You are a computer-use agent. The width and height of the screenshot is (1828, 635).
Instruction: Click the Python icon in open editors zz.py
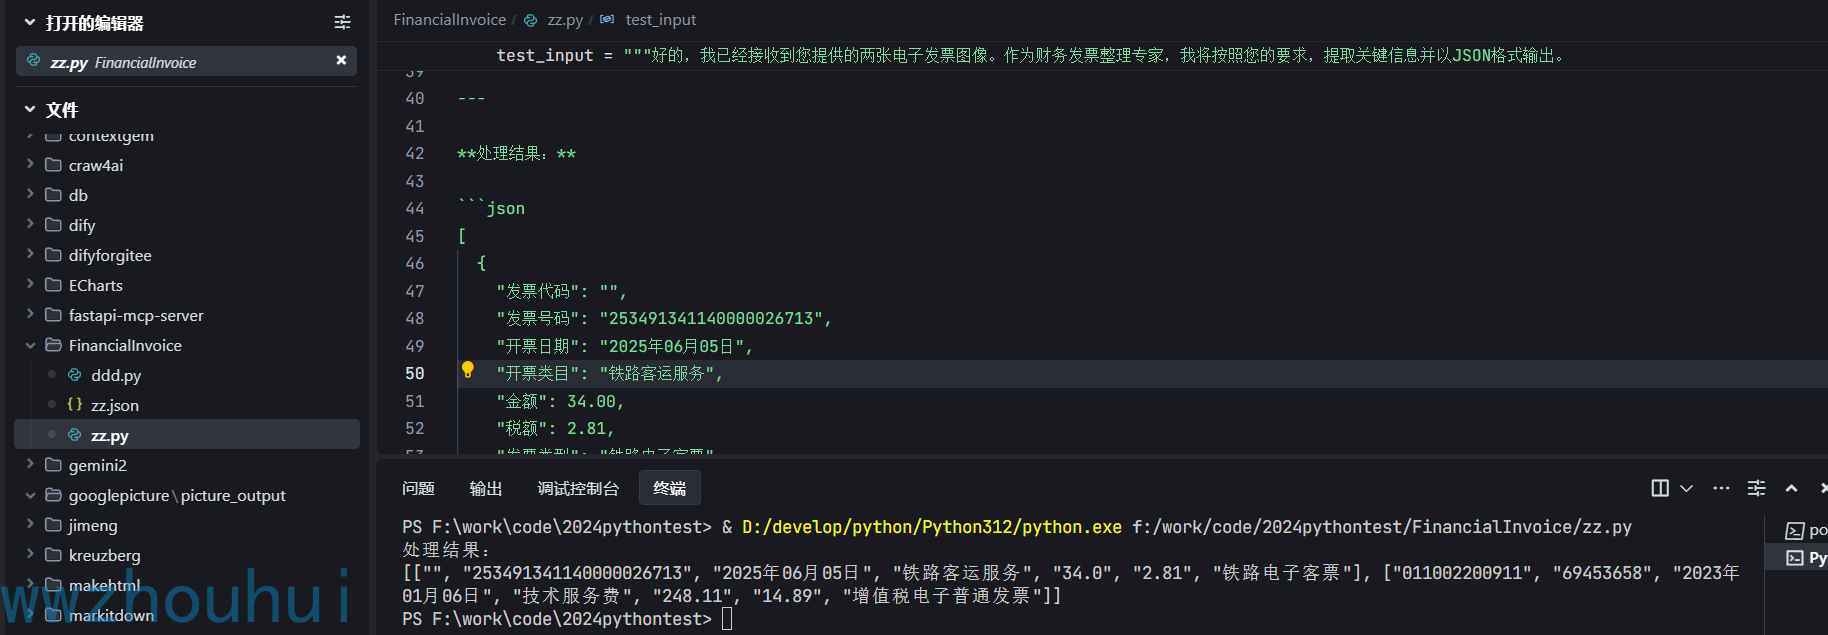33,61
